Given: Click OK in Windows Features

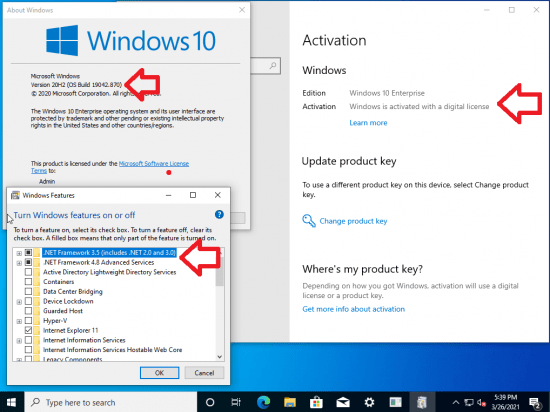Looking at the screenshot, I should coord(160,373).
